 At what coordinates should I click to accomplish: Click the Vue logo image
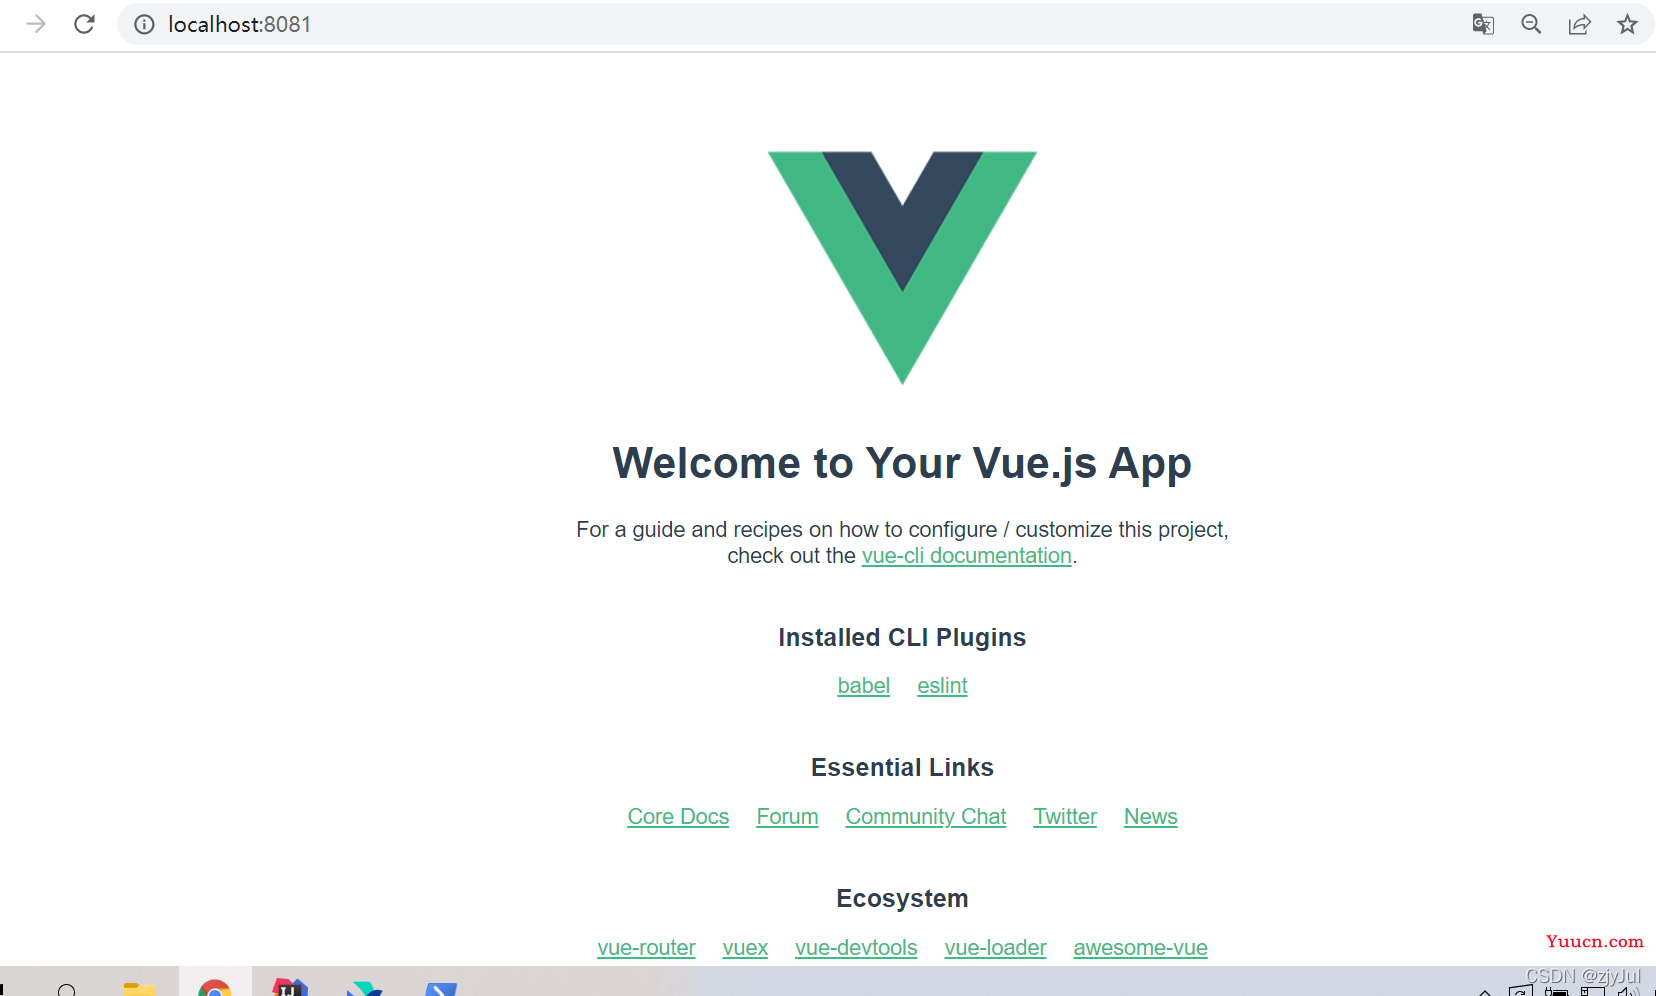click(902, 268)
